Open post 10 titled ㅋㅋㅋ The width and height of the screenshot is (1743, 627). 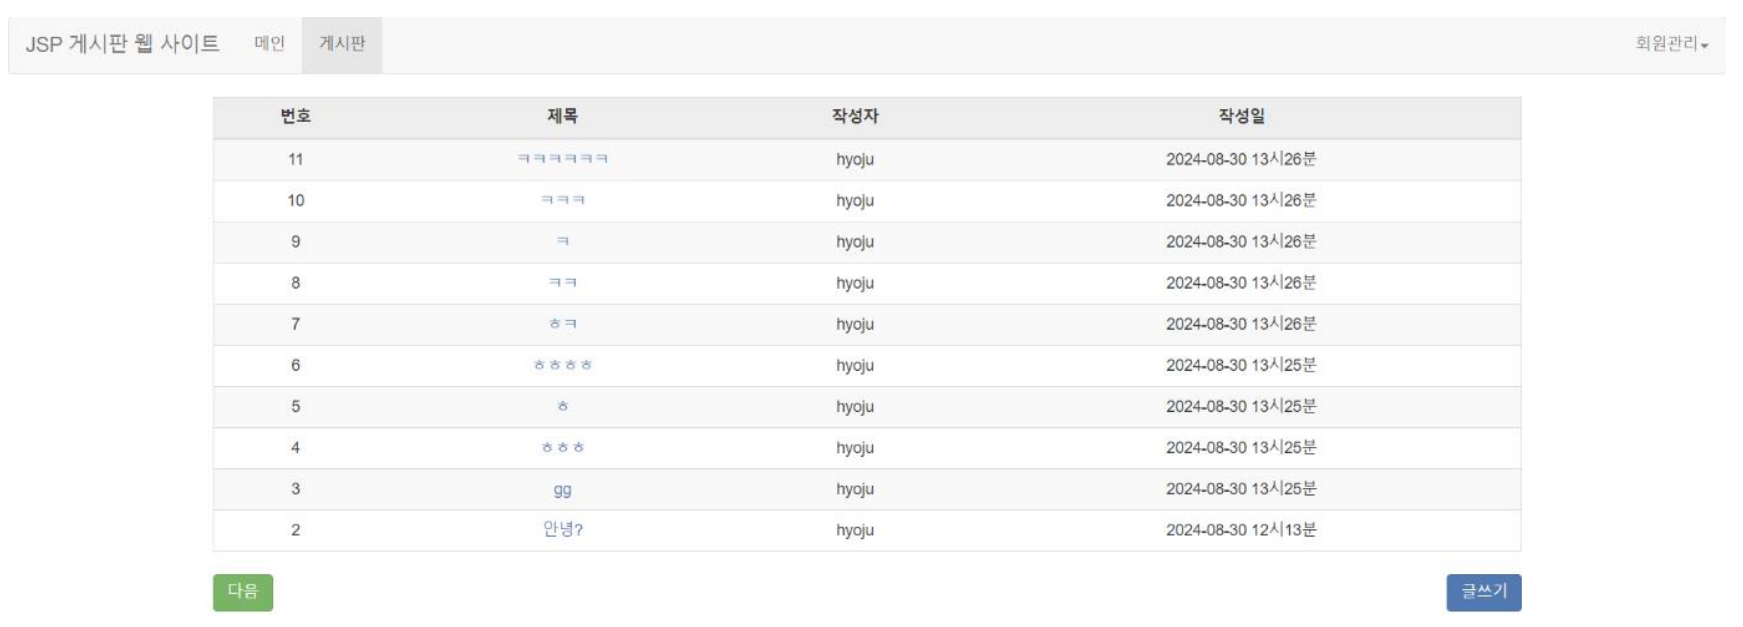point(562,200)
